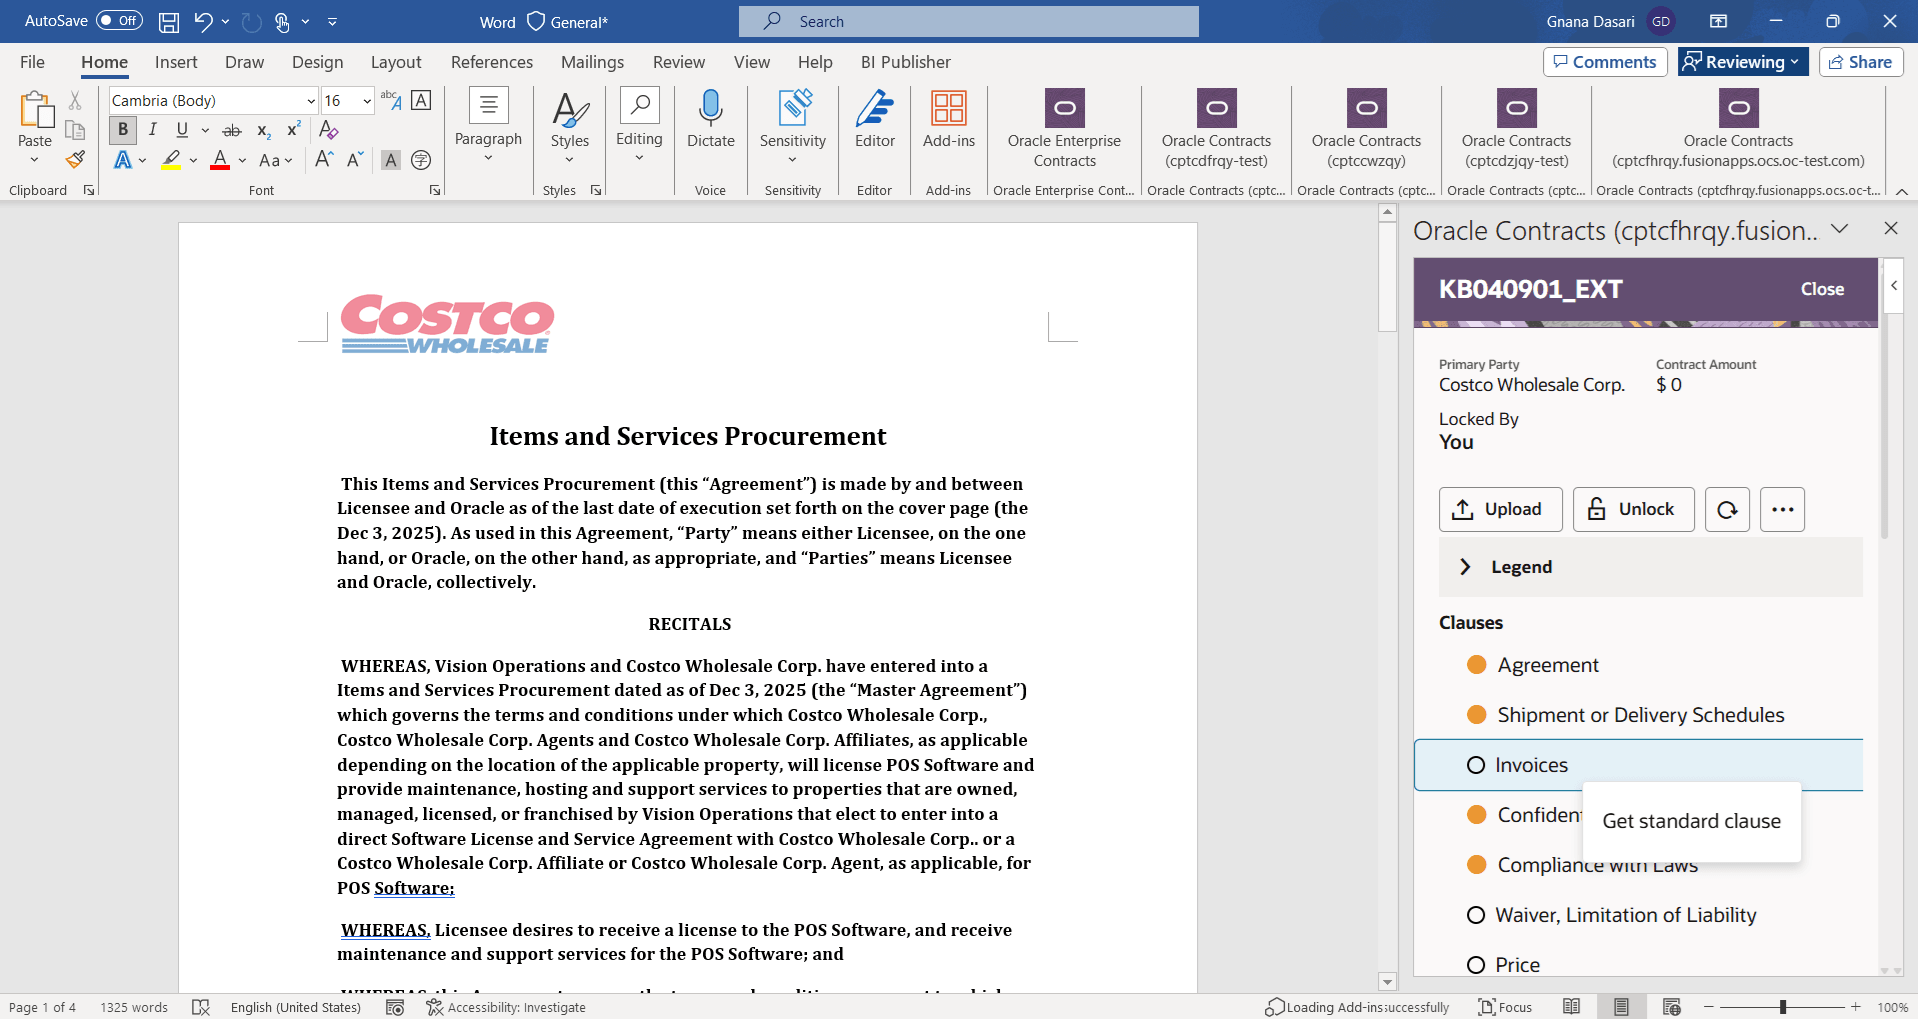
Task: Toggle Underline formatting
Action: (182, 130)
